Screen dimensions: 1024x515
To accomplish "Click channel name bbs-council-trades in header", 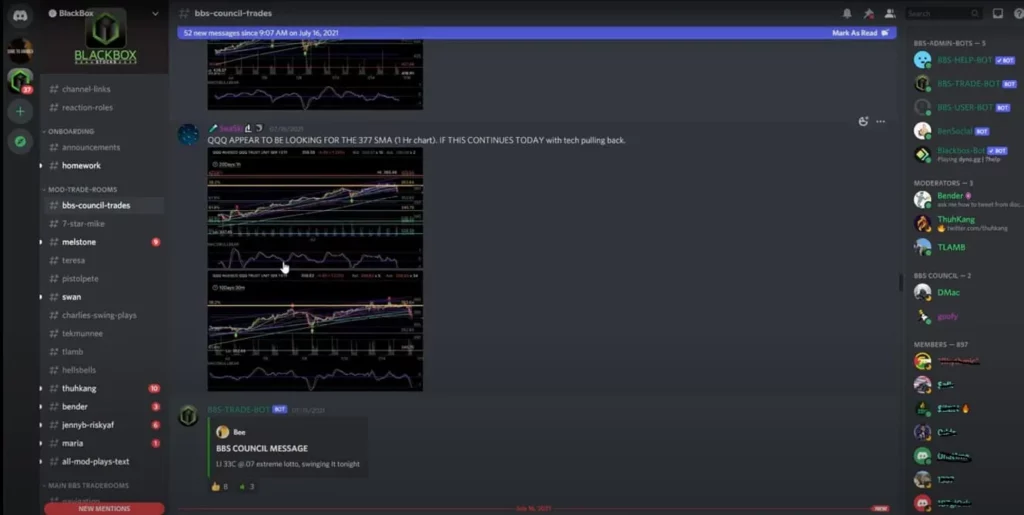I will (x=233, y=13).
